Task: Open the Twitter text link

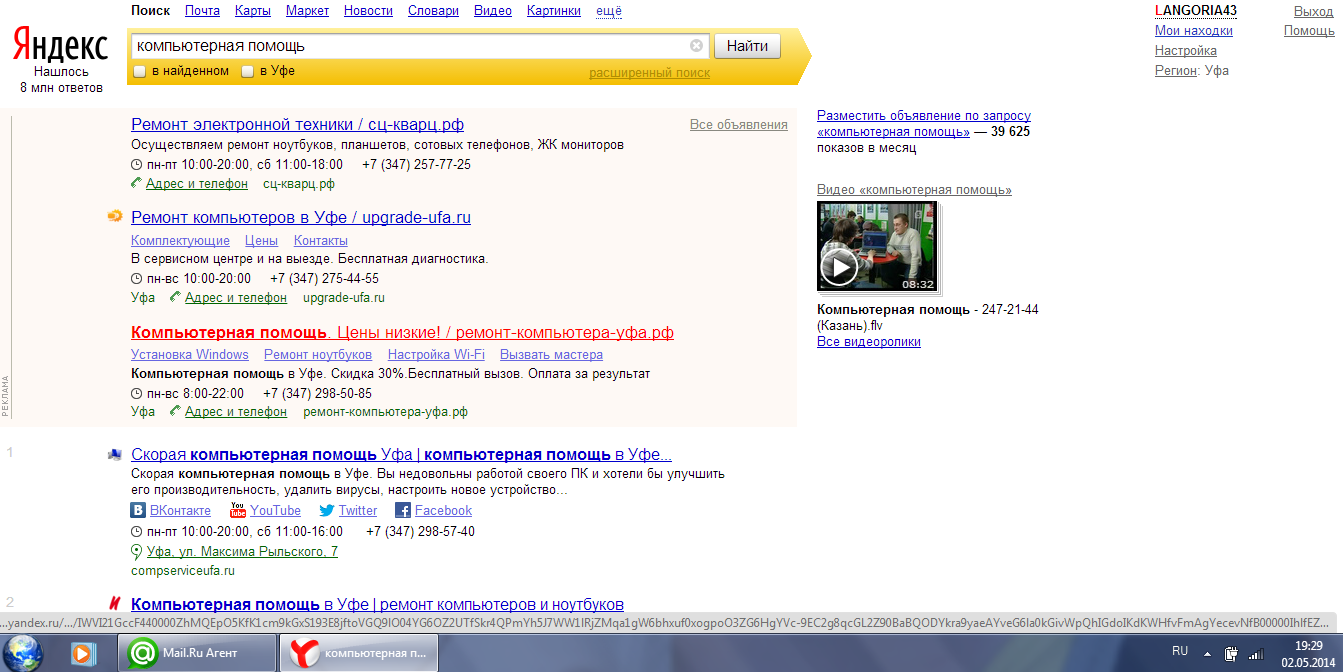Action: pyautogui.click(x=358, y=511)
